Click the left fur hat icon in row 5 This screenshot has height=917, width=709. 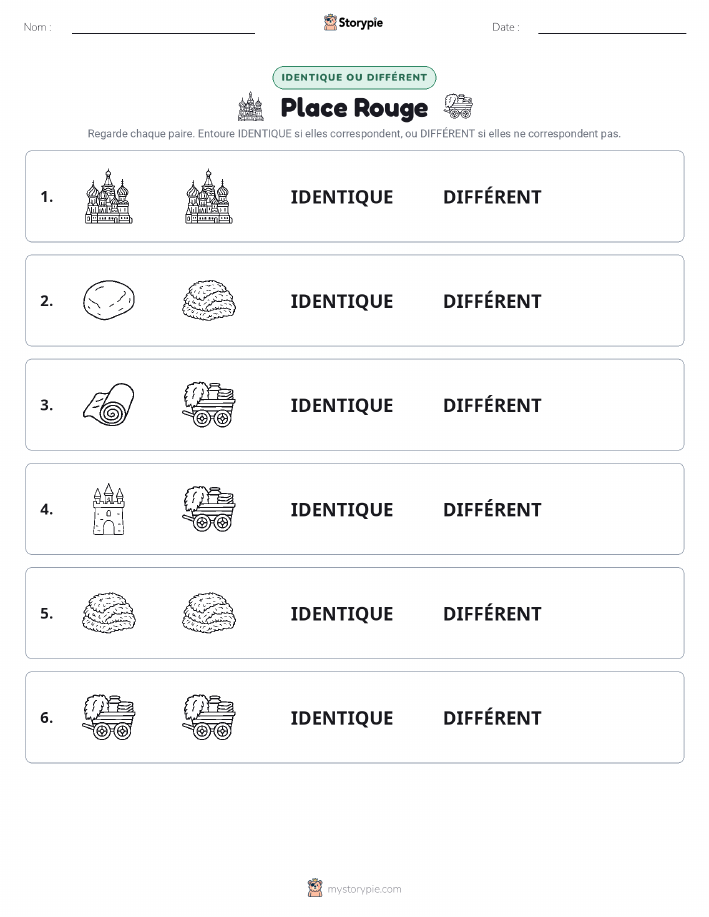coord(109,613)
